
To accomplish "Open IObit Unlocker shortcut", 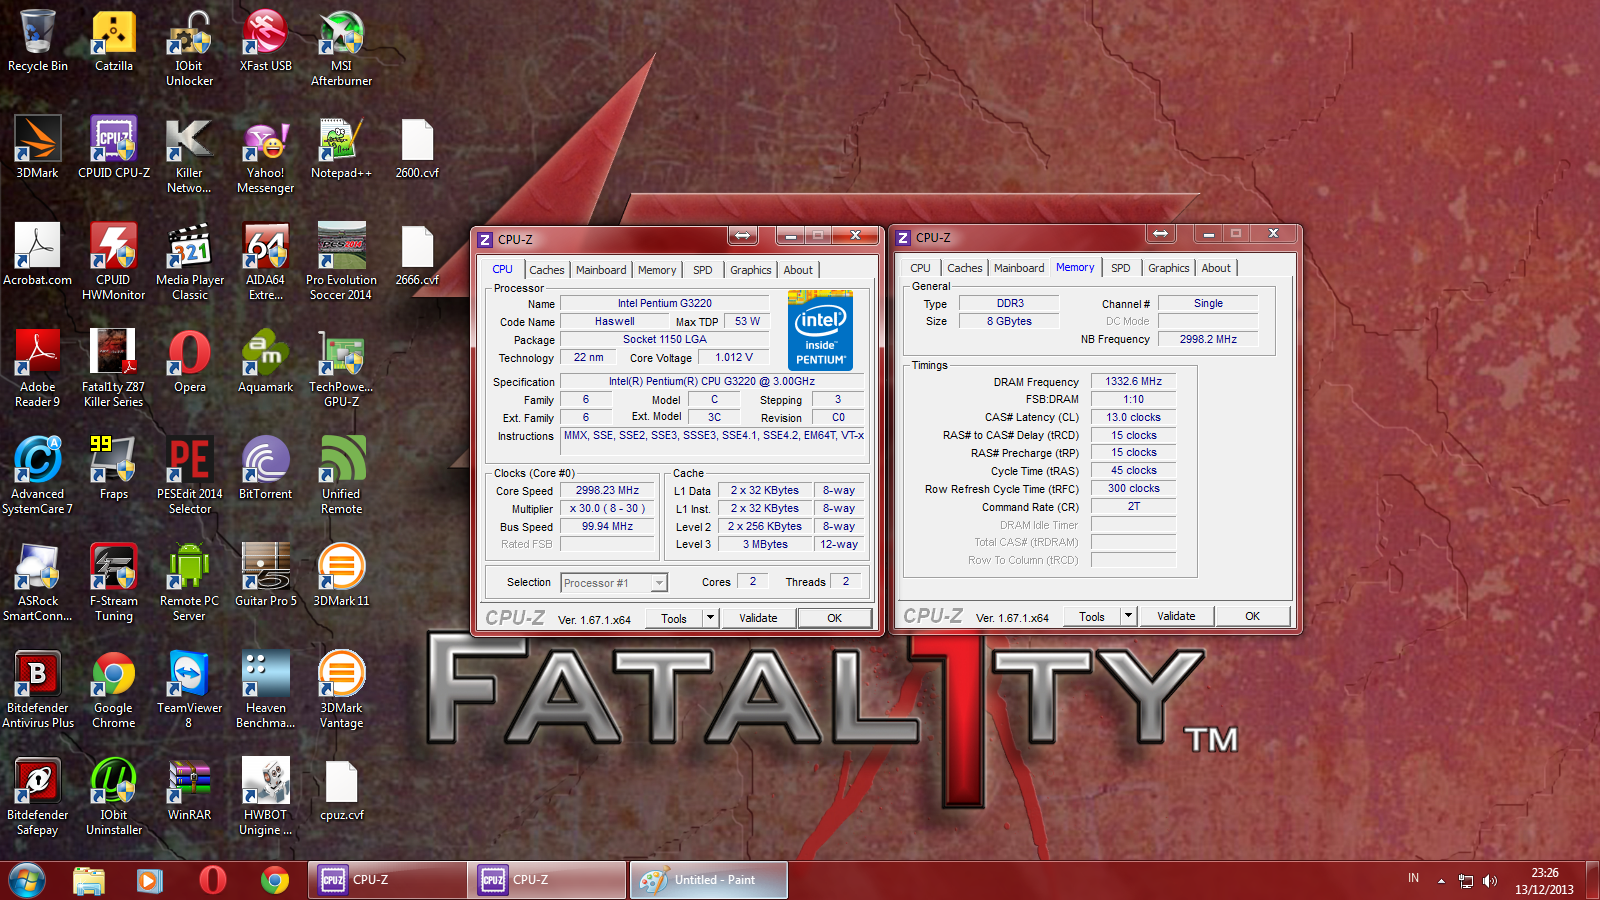I will pyautogui.click(x=189, y=47).
